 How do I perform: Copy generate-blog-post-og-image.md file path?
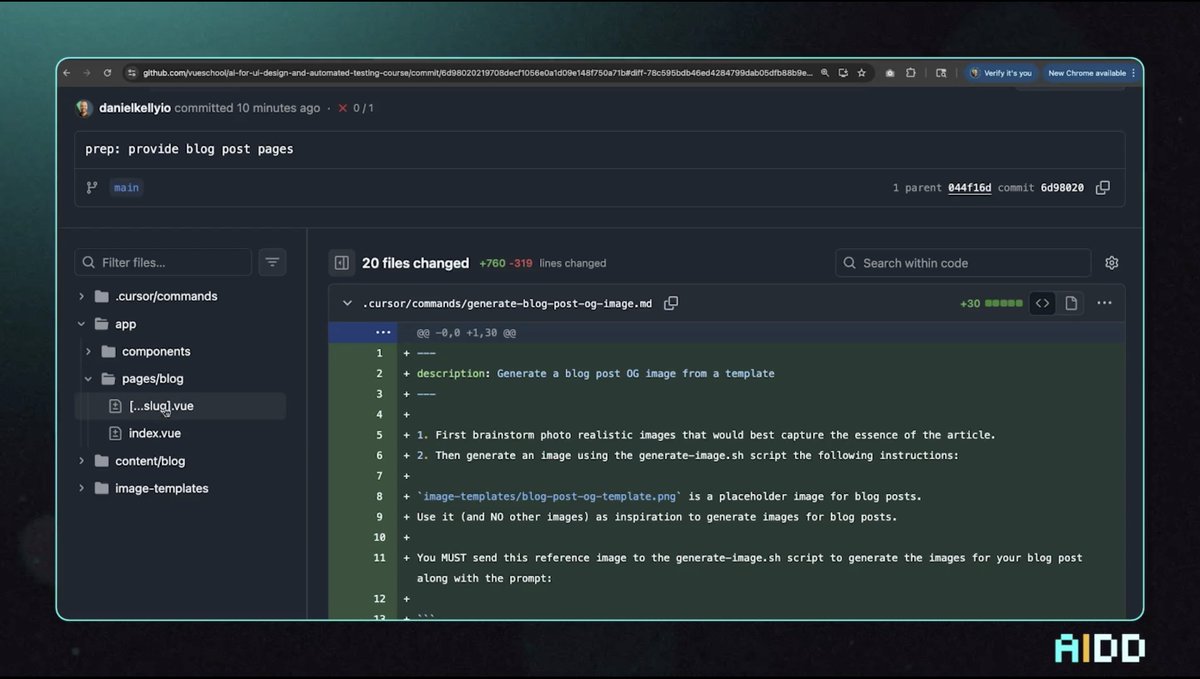(x=671, y=303)
